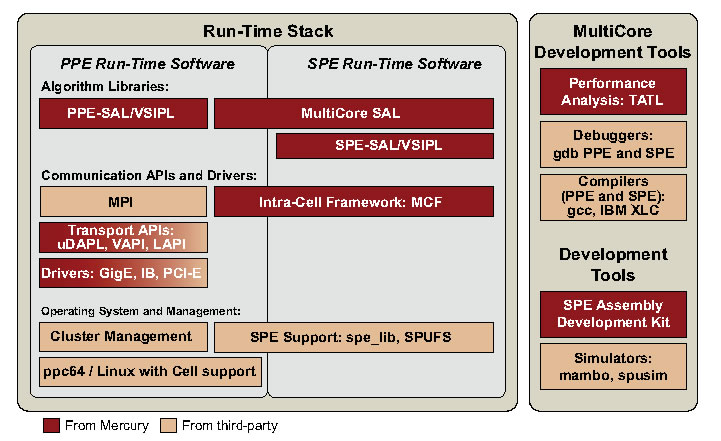The width and height of the screenshot is (721, 441).
Task: Click the Development Tools subheading above SPE Assembly Kit
Action: (613, 264)
